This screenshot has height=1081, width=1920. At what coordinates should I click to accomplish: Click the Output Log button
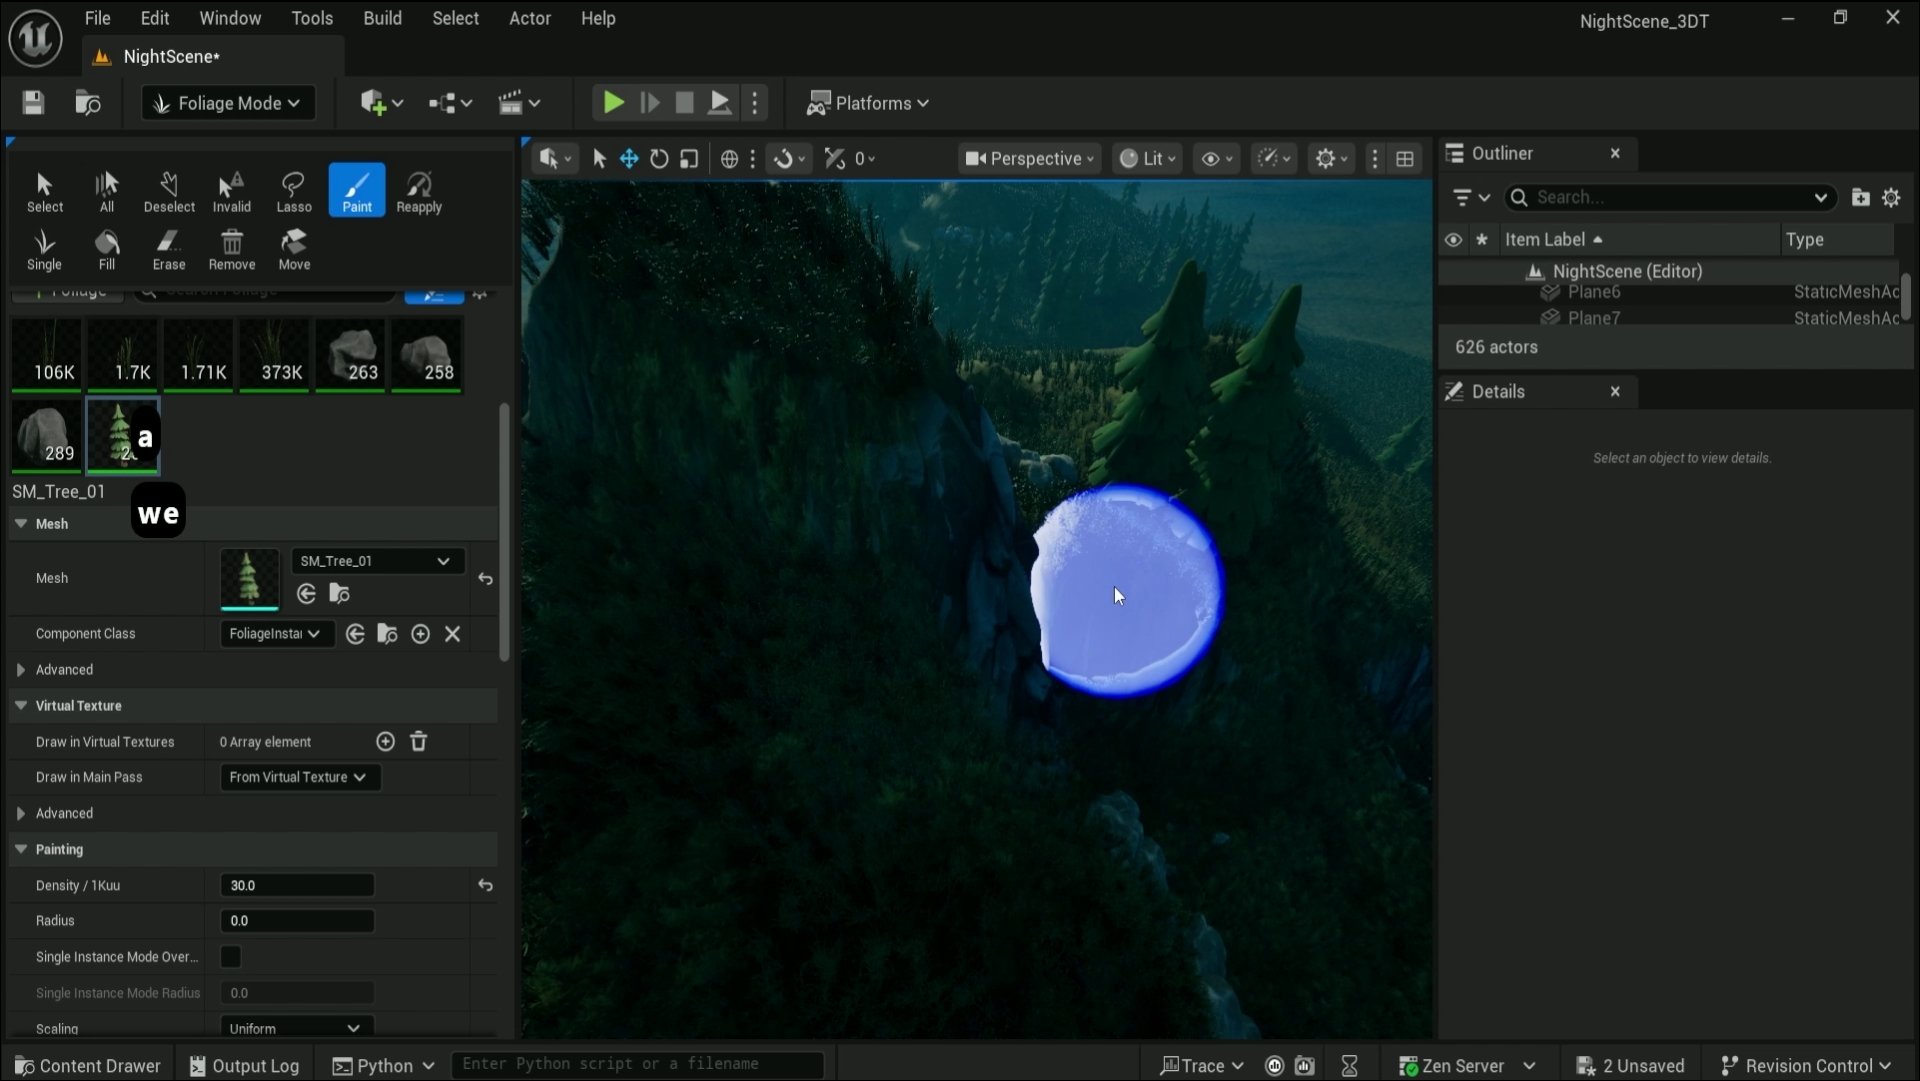coord(245,1065)
